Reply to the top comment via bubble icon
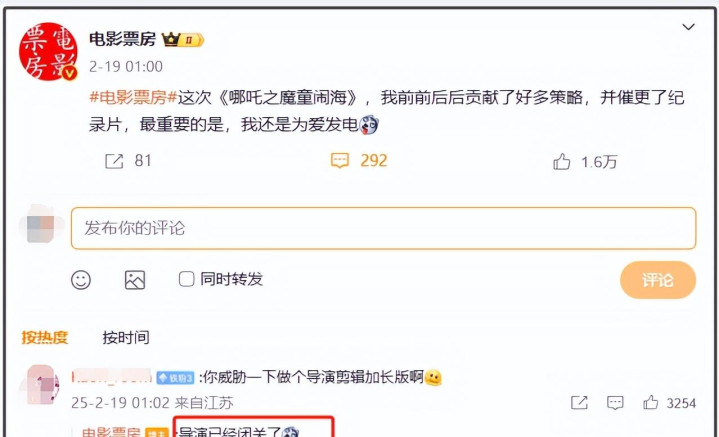Image resolution: width=719 pixels, height=437 pixels. point(615,403)
